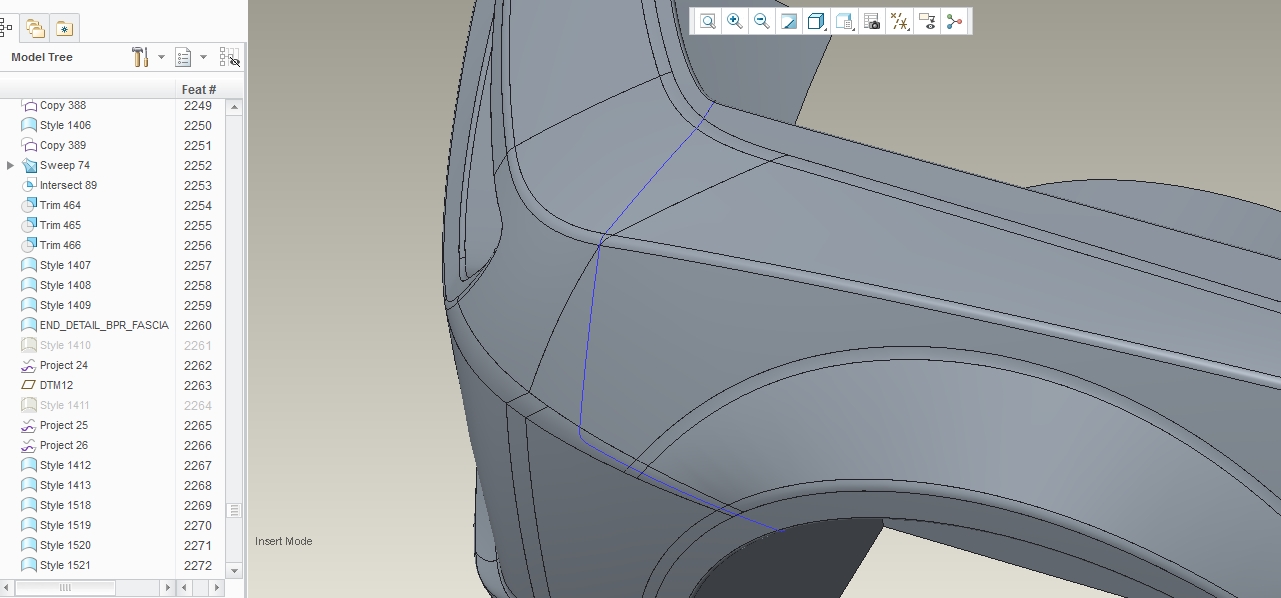
Task: Select END_DETAIL_BPR_FASCIA feature
Action: point(104,325)
